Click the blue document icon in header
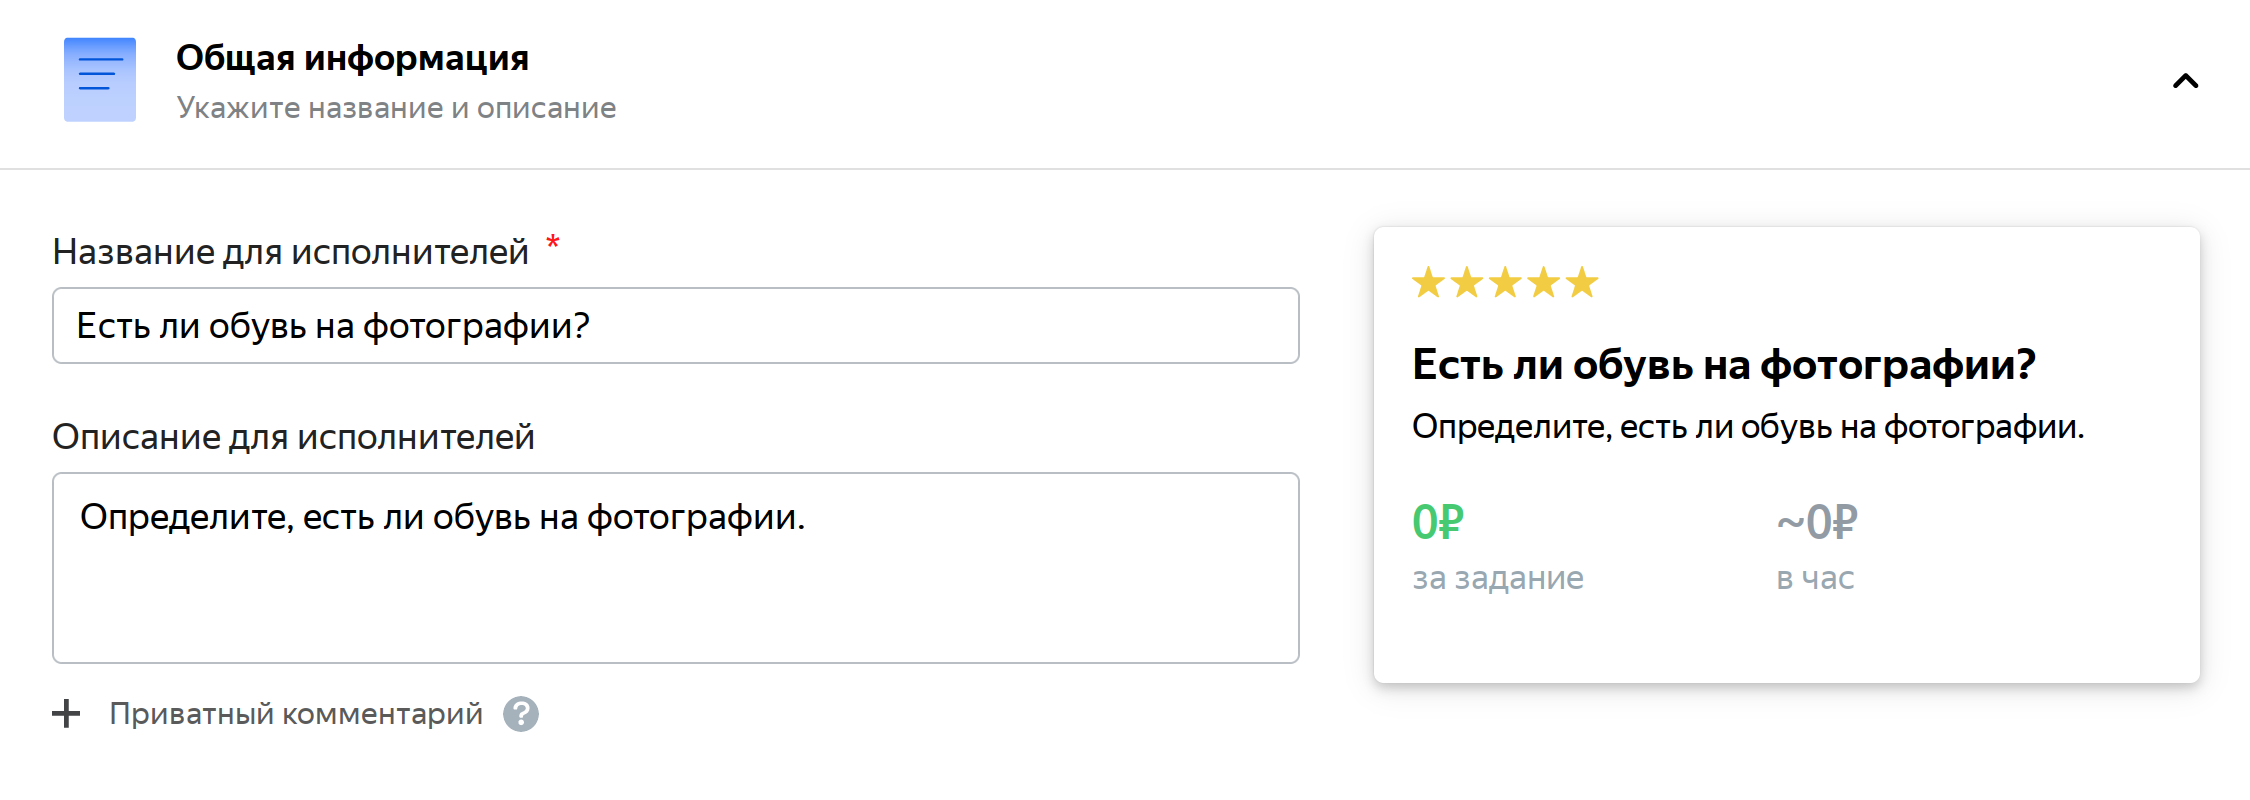 tap(100, 80)
